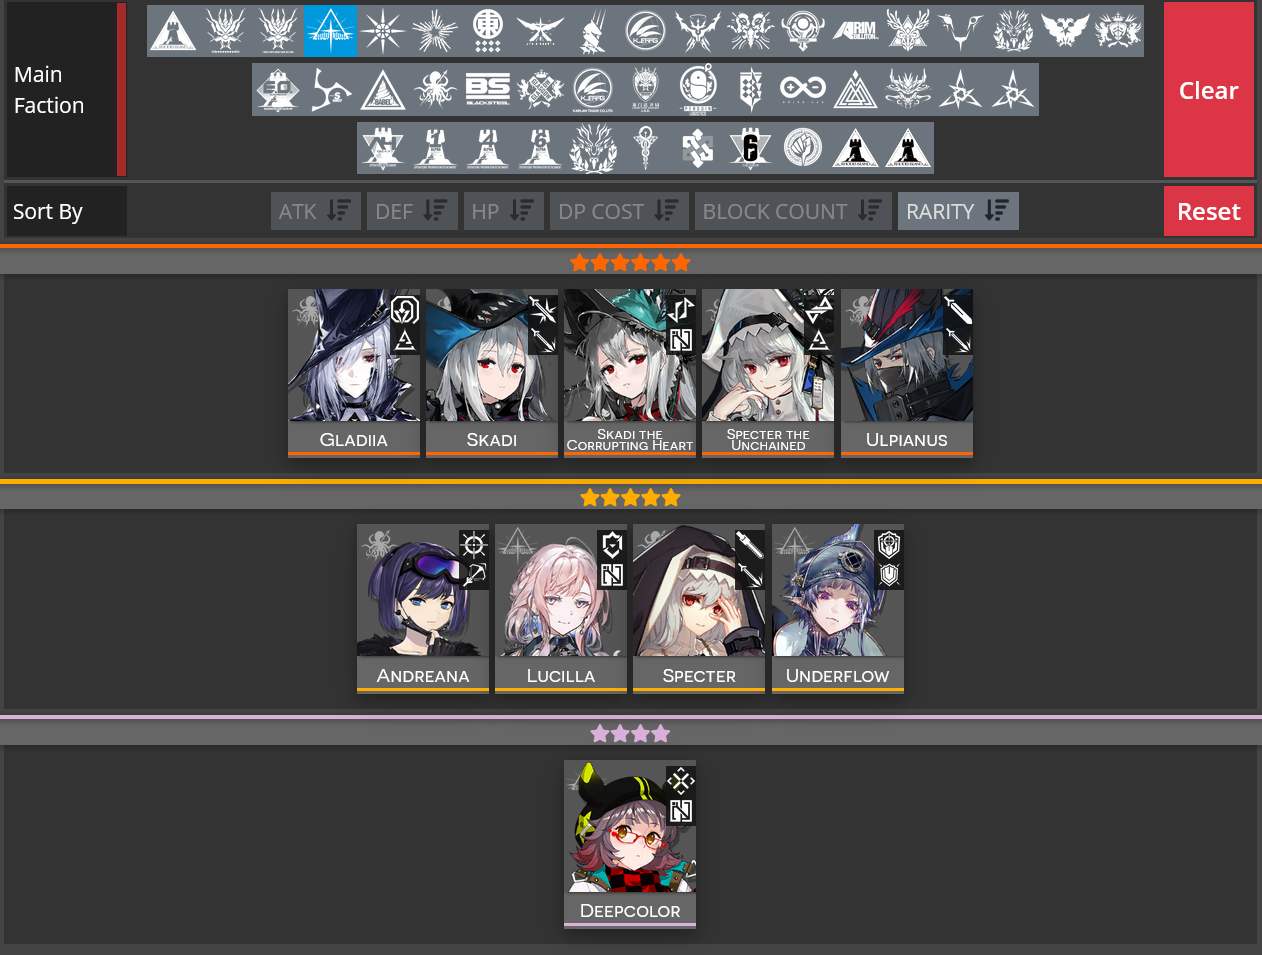Toggle sorting by BLOCK COUNT
Image resolution: width=1262 pixels, height=955 pixels.
[x=793, y=211]
